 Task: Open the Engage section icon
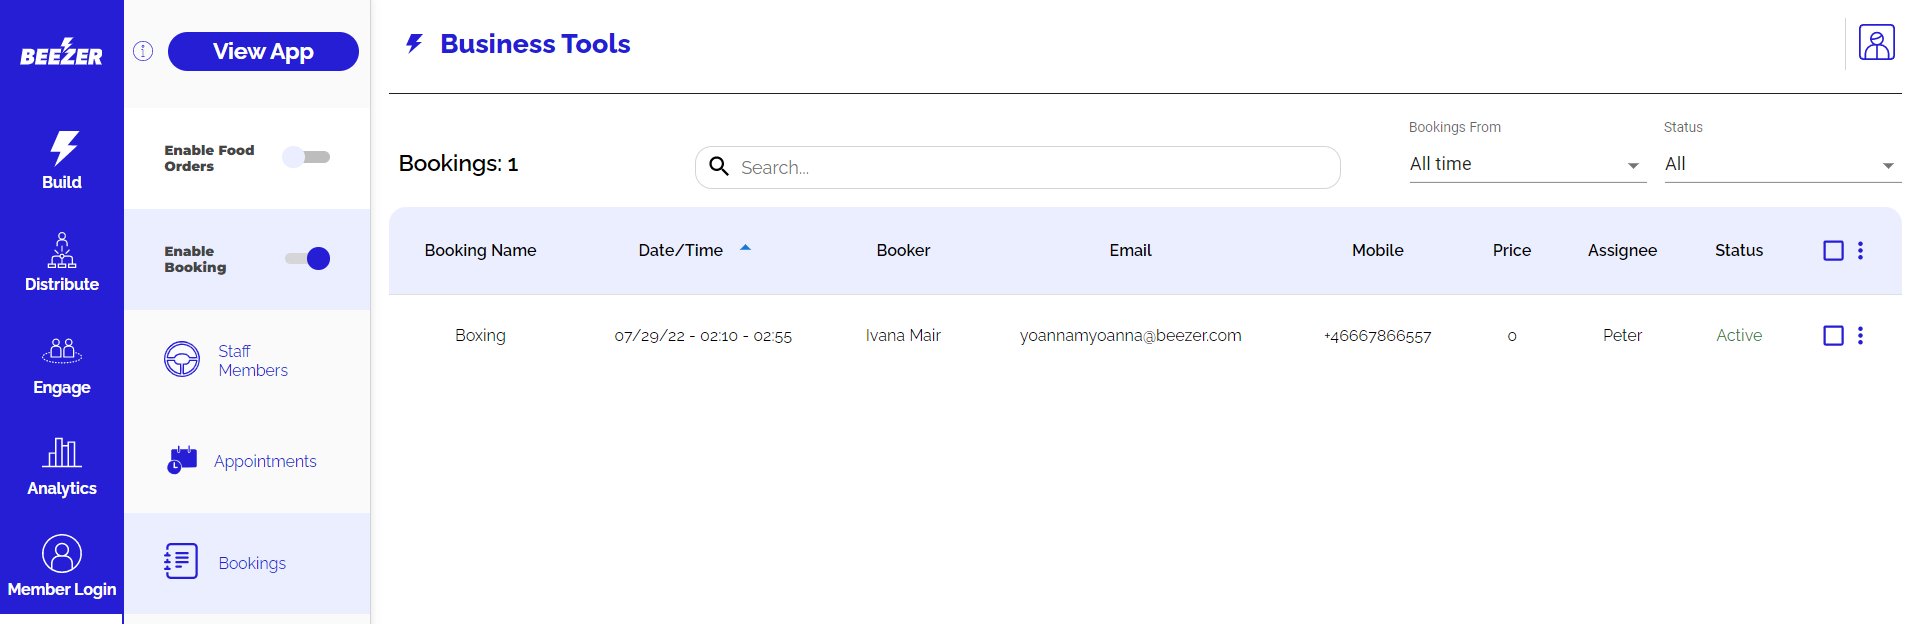click(62, 351)
